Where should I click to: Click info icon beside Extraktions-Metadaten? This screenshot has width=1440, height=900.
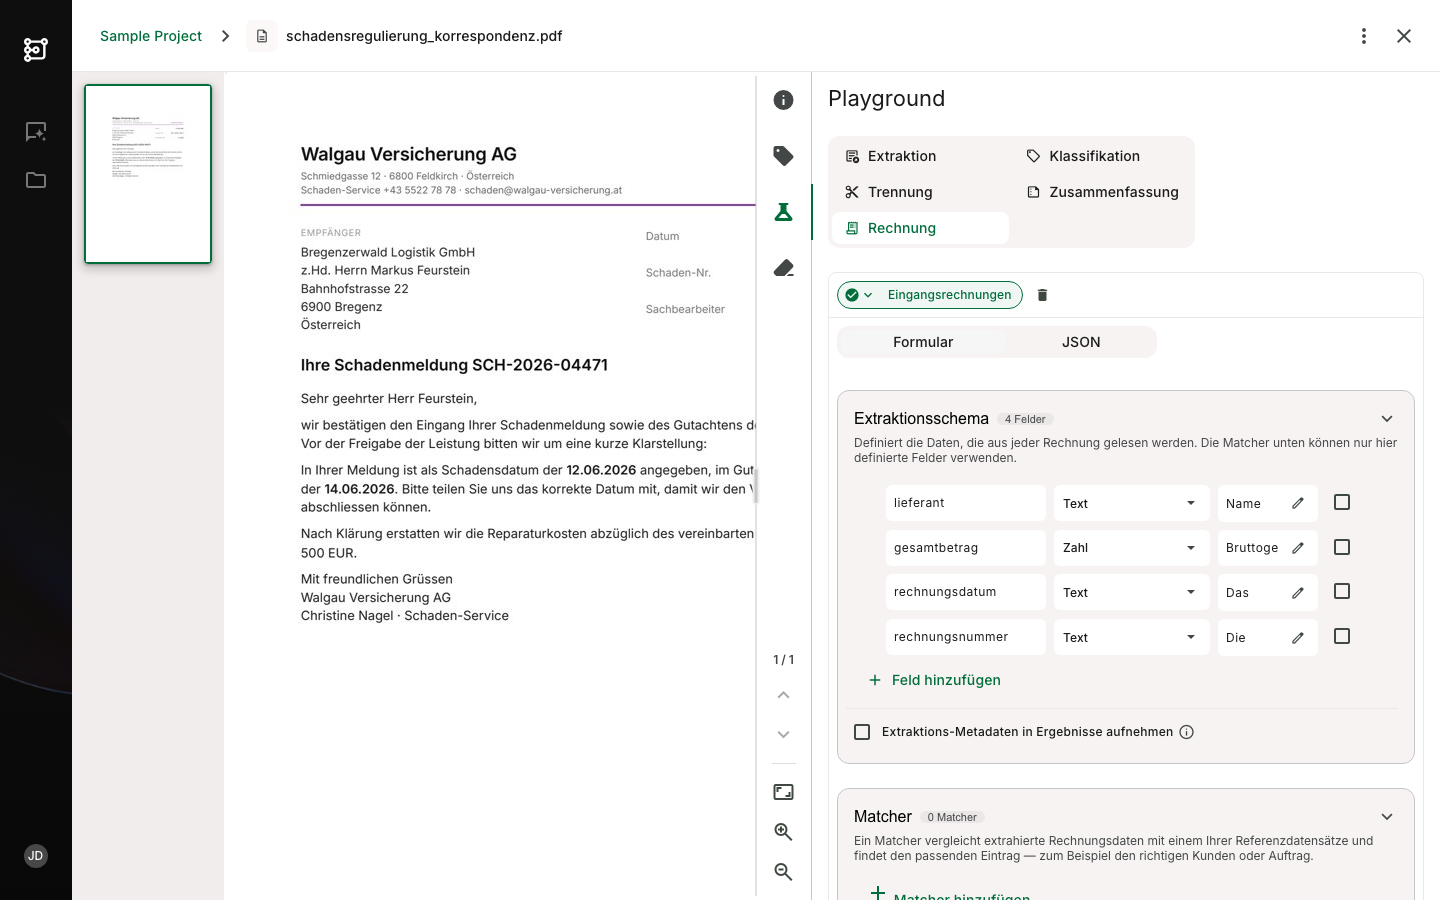(x=1187, y=732)
